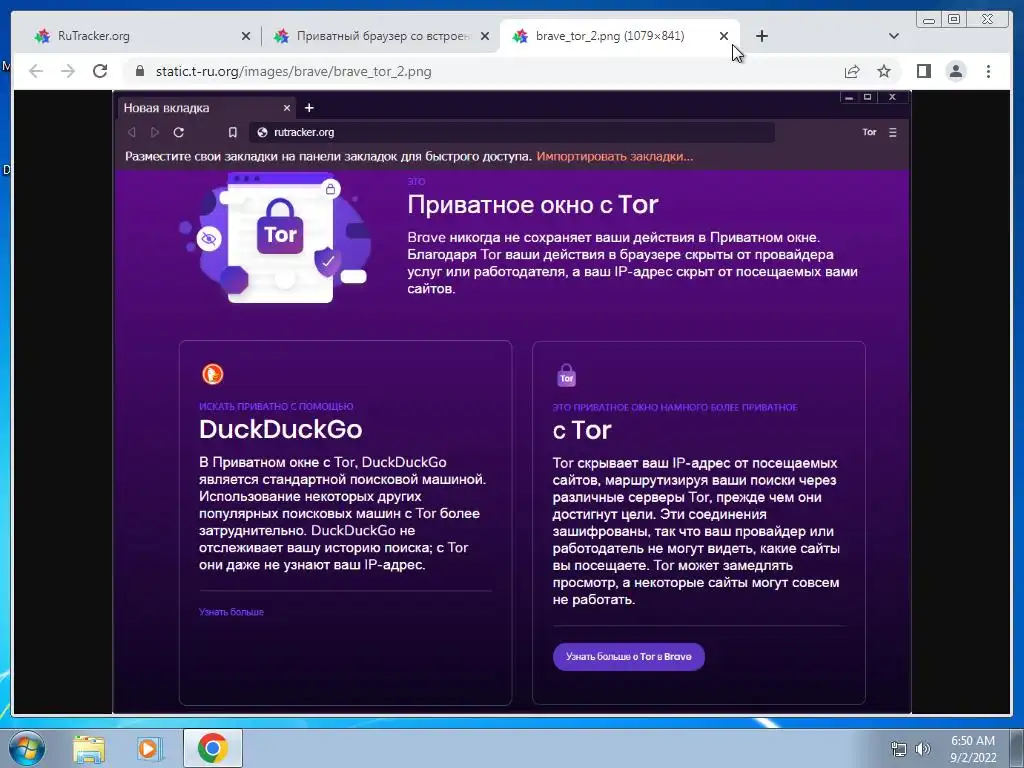Click the Chrome taskbar button
This screenshot has height=768, width=1024.
tap(212, 748)
